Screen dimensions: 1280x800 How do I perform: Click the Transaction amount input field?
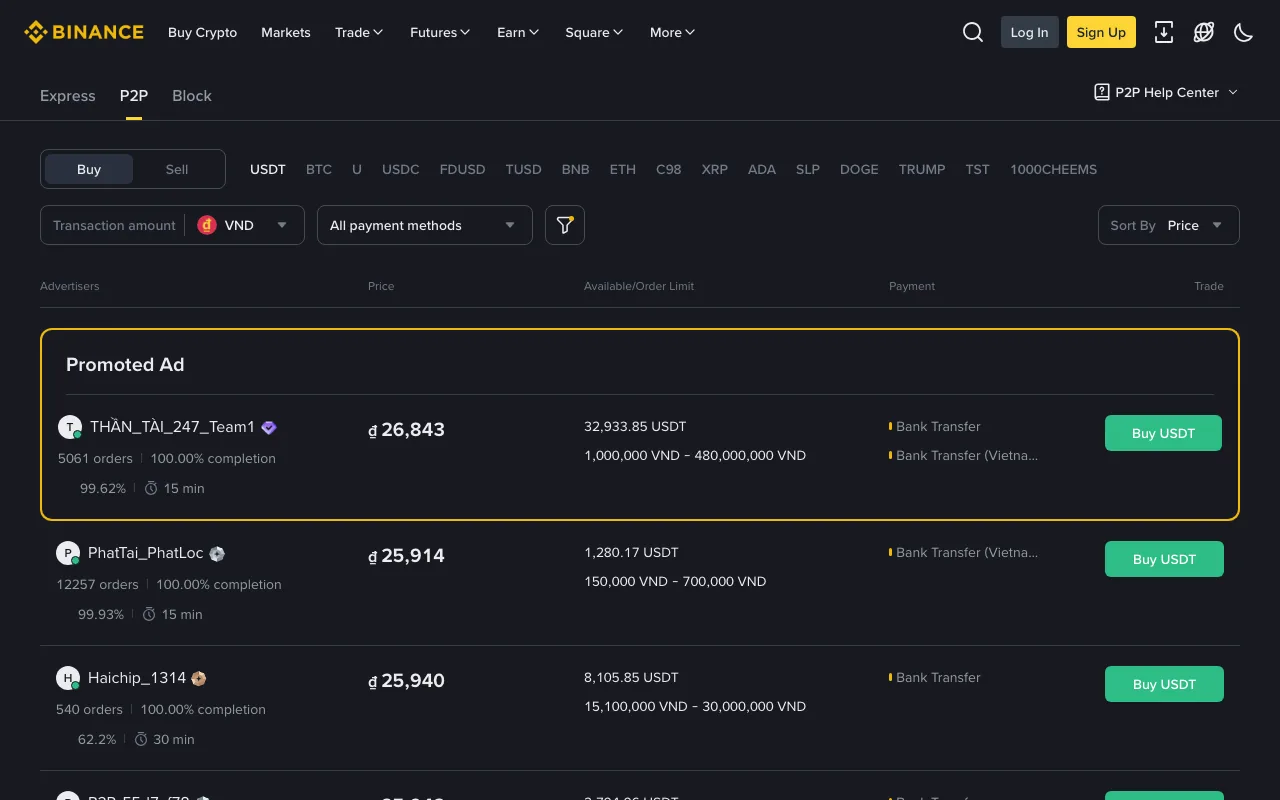click(x=114, y=225)
